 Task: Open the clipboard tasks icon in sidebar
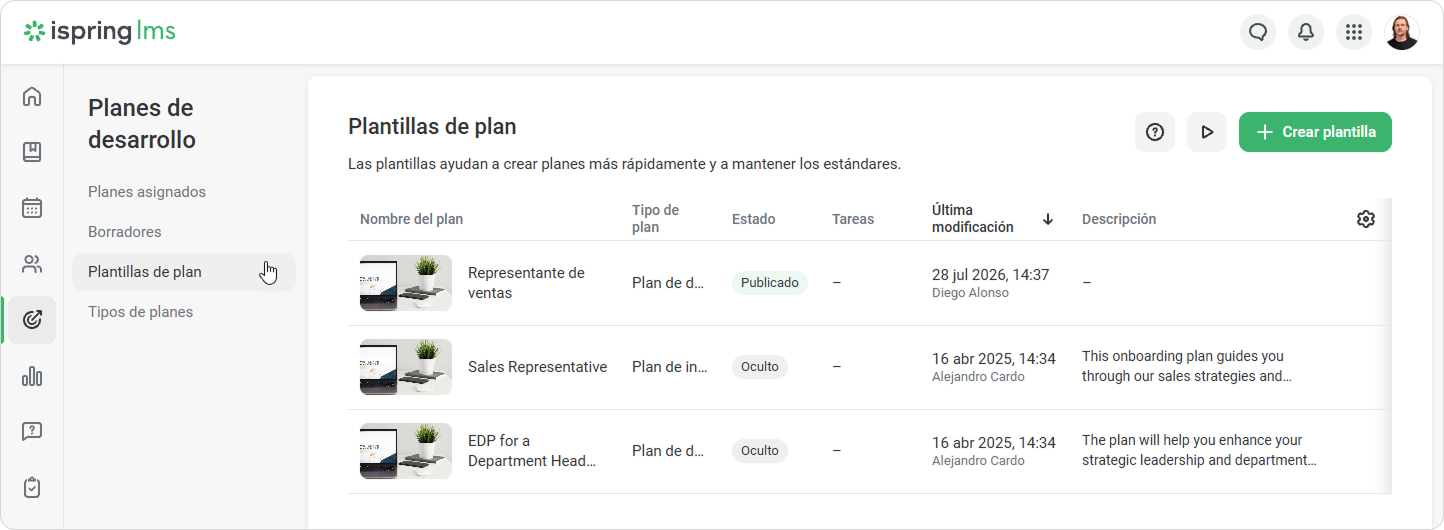(x=32, y=488)
